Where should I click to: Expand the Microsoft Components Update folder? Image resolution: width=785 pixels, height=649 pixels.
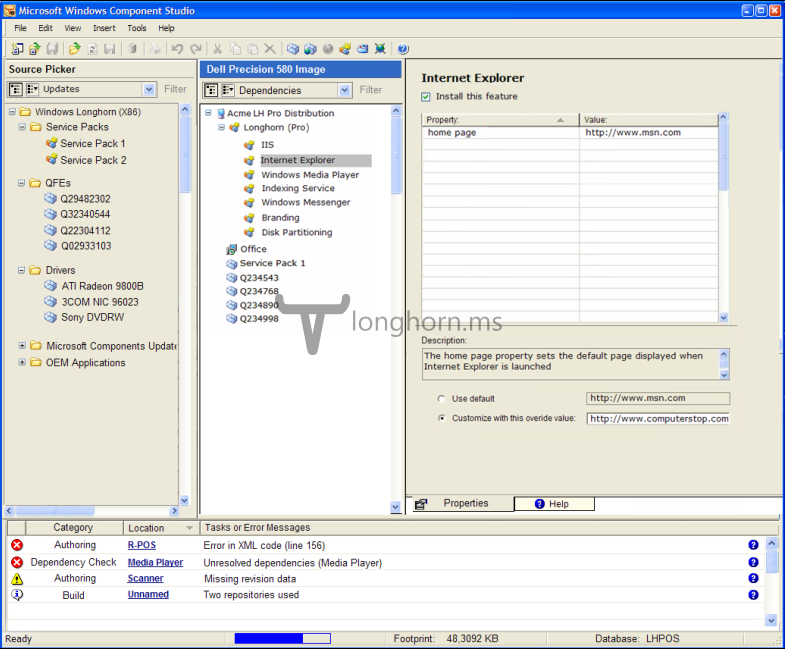tap(22, 346)
